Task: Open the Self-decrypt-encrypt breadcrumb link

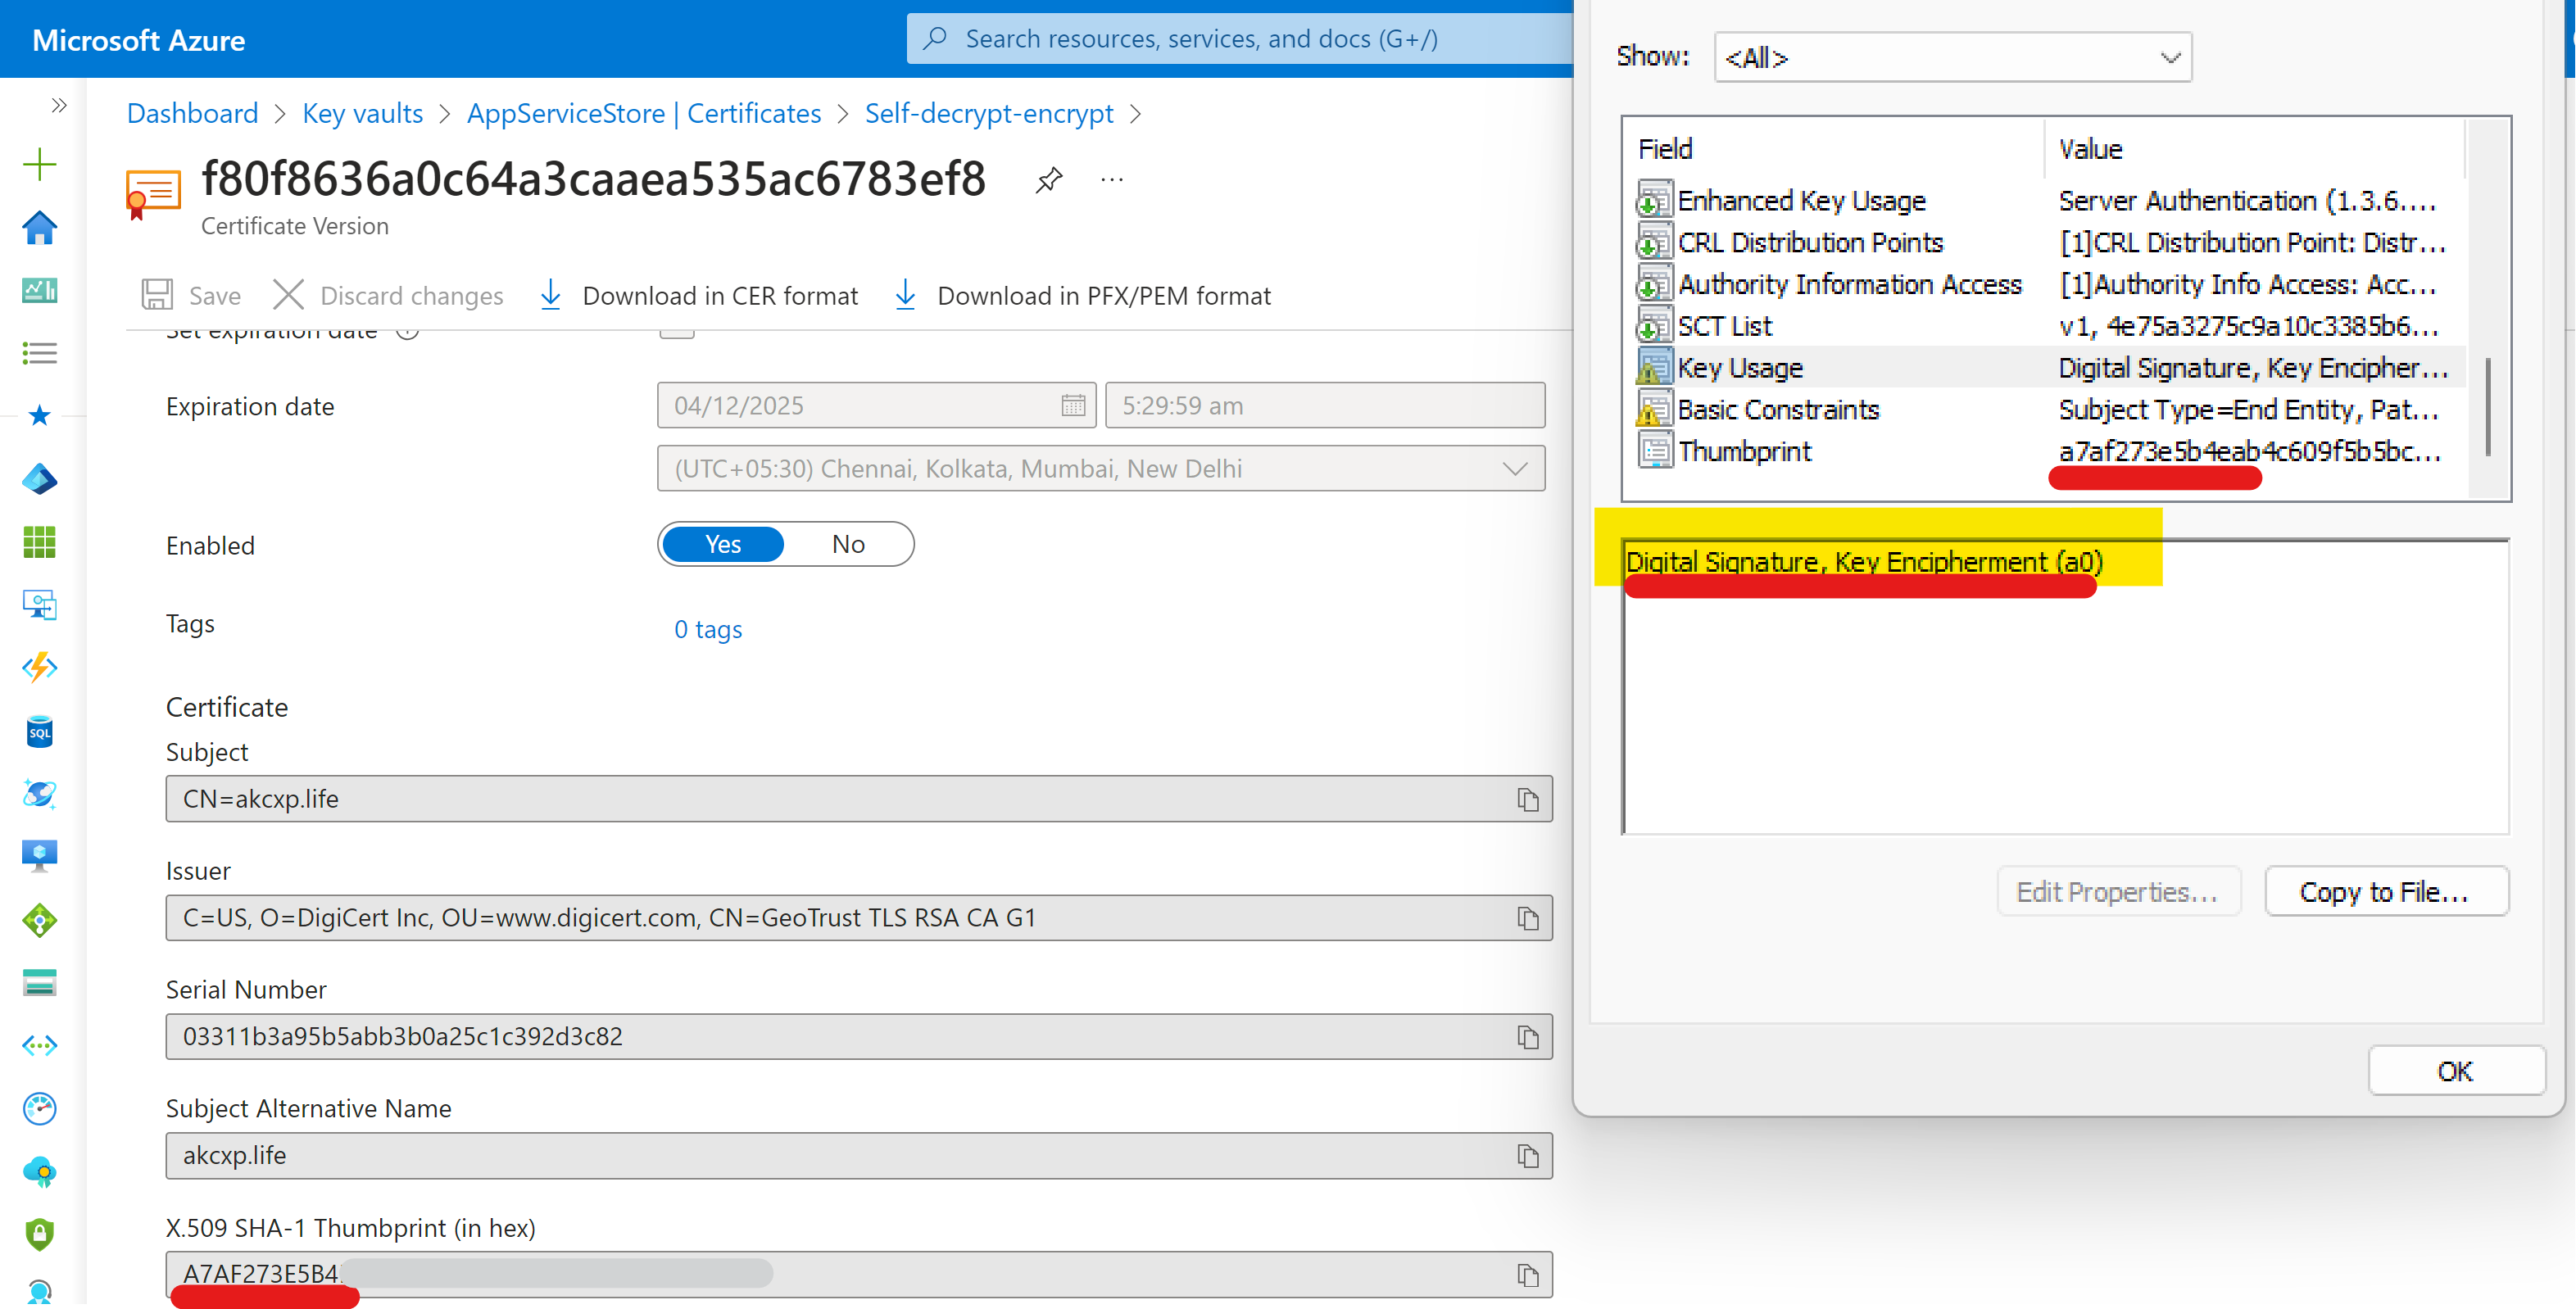Action: 989,113
